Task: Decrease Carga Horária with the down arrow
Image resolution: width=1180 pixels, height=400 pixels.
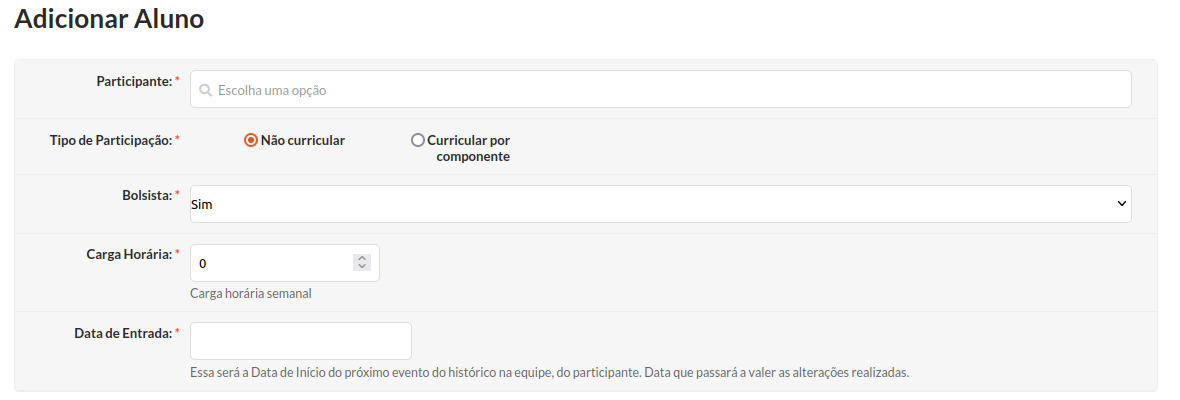Action: tap(362, 267)
